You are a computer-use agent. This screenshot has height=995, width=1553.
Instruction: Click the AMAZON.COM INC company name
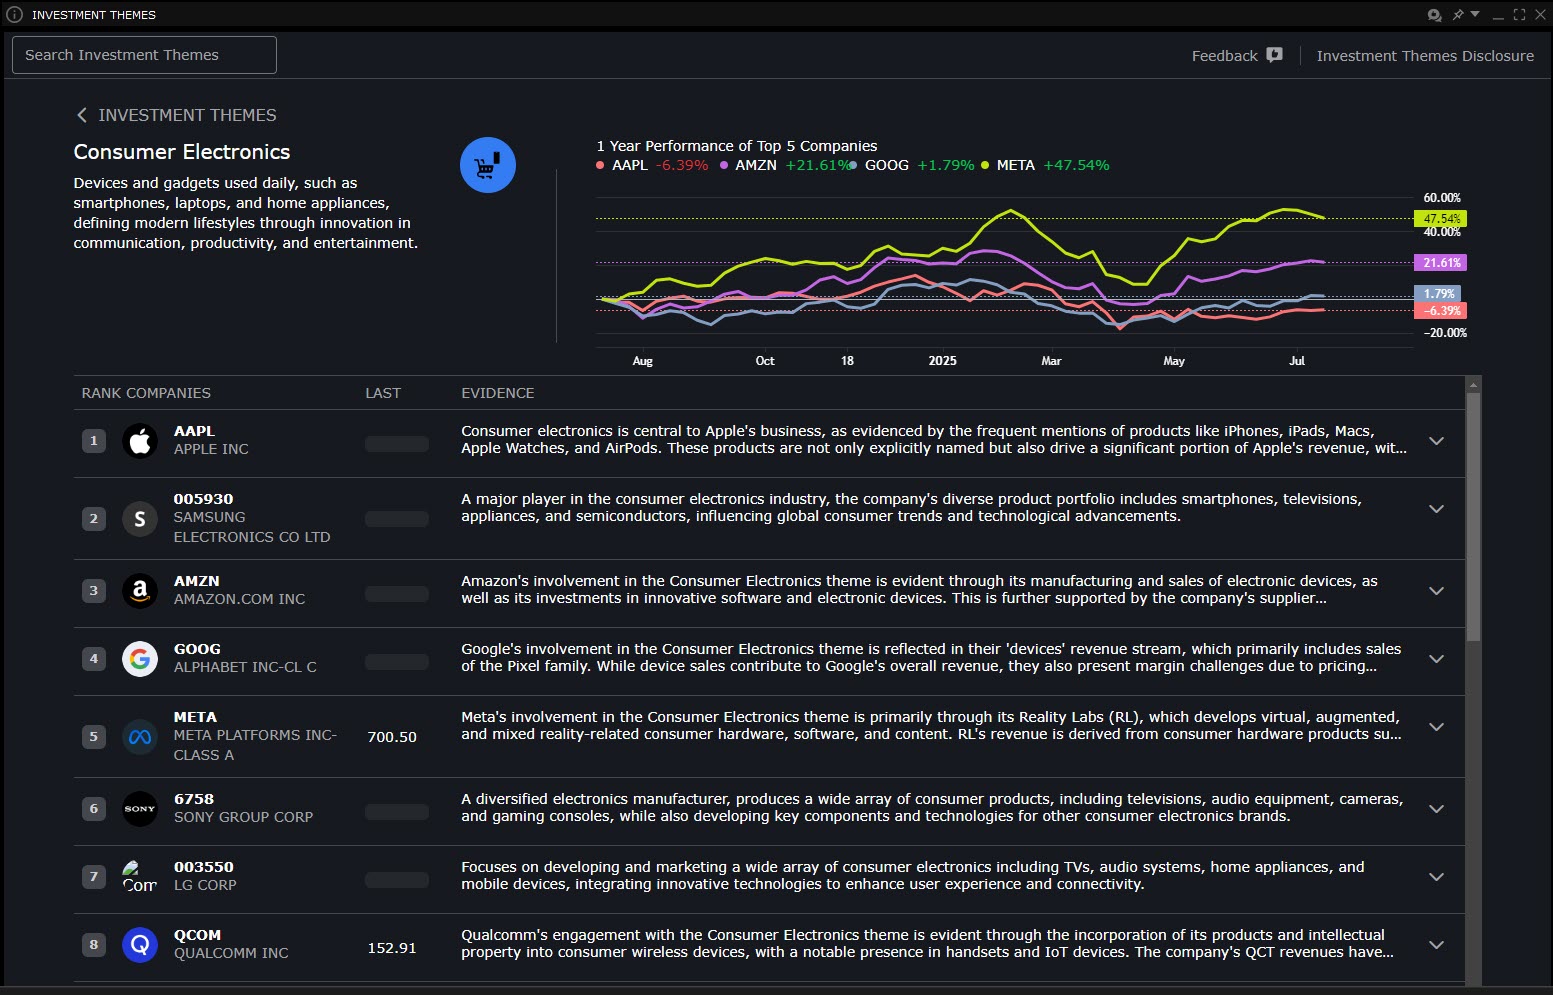pos(239,599)
